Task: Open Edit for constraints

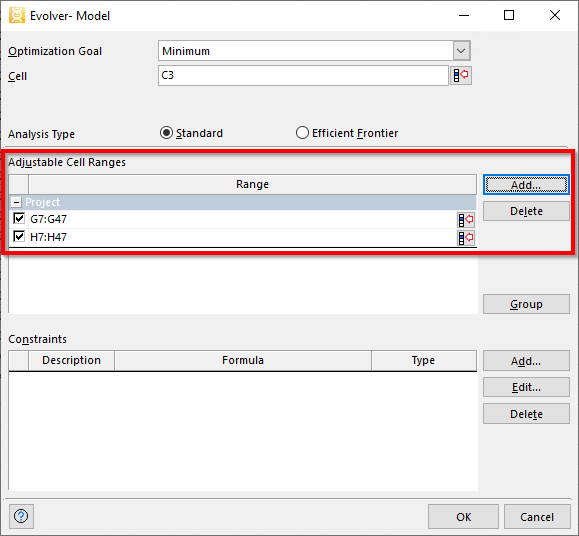Action: pos(526,387)
